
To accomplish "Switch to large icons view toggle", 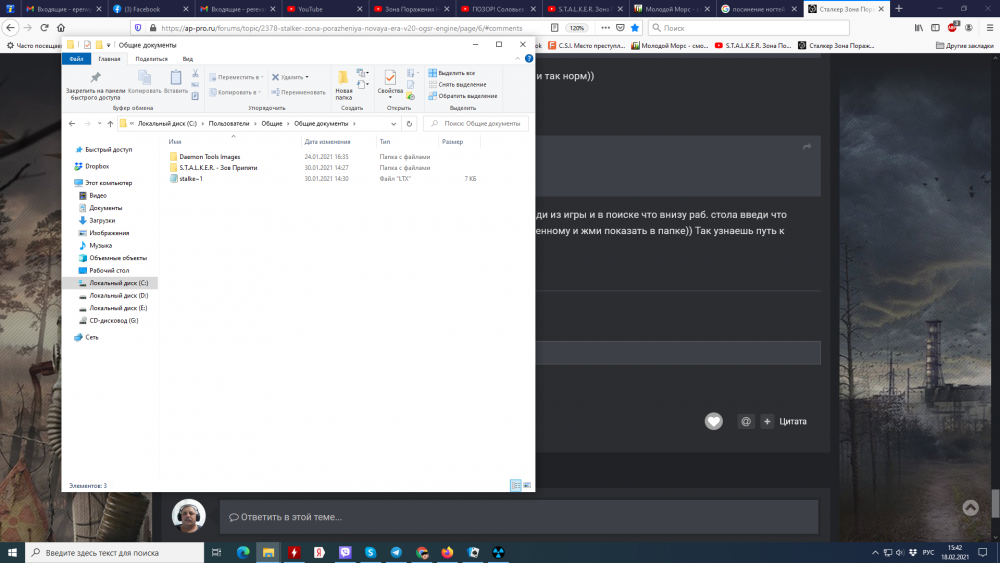I will pyautogui.click(x=527, y=485).
